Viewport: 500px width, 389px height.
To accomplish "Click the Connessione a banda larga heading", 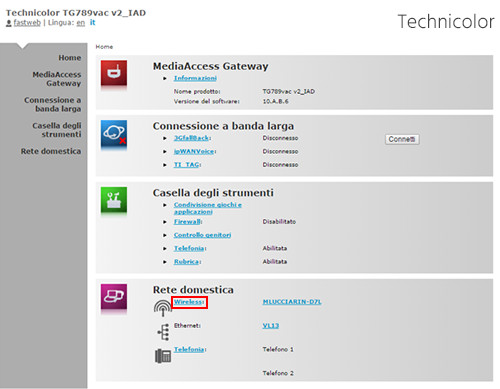I will (x=223, y=126).
